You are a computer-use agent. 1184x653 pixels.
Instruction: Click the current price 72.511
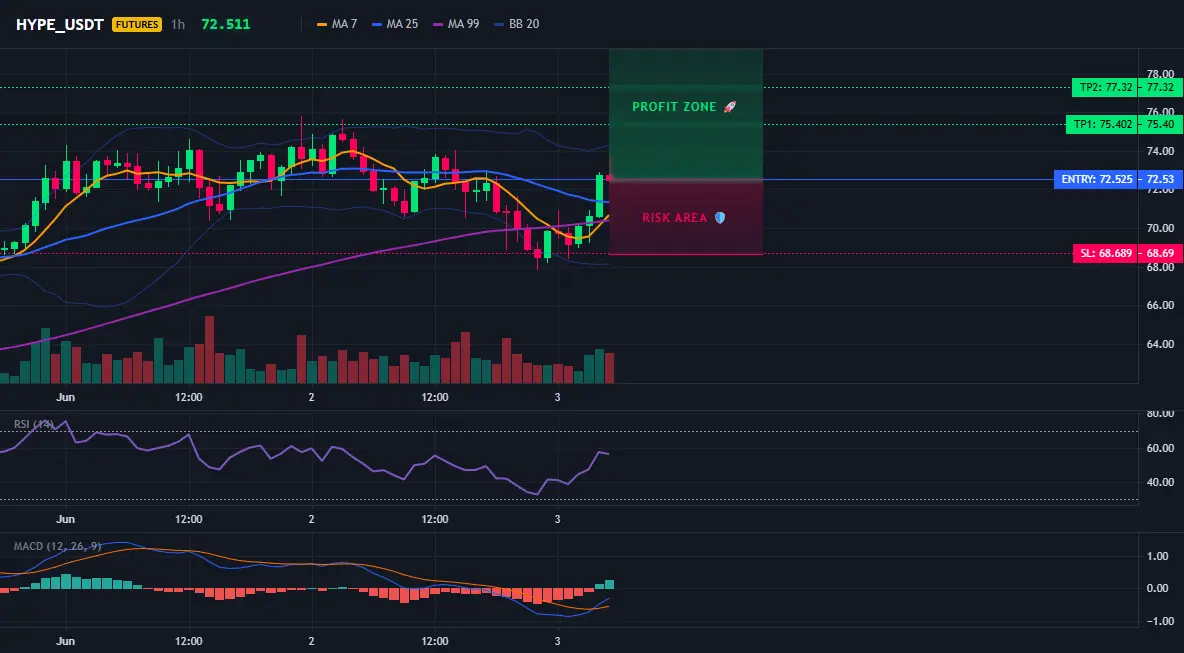(x=226, y=24)
